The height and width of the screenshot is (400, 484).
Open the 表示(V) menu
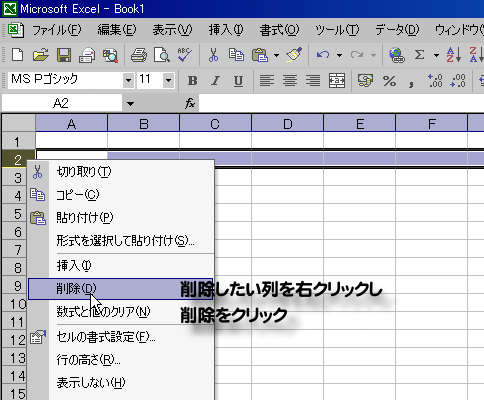click(x=173, y=30)
